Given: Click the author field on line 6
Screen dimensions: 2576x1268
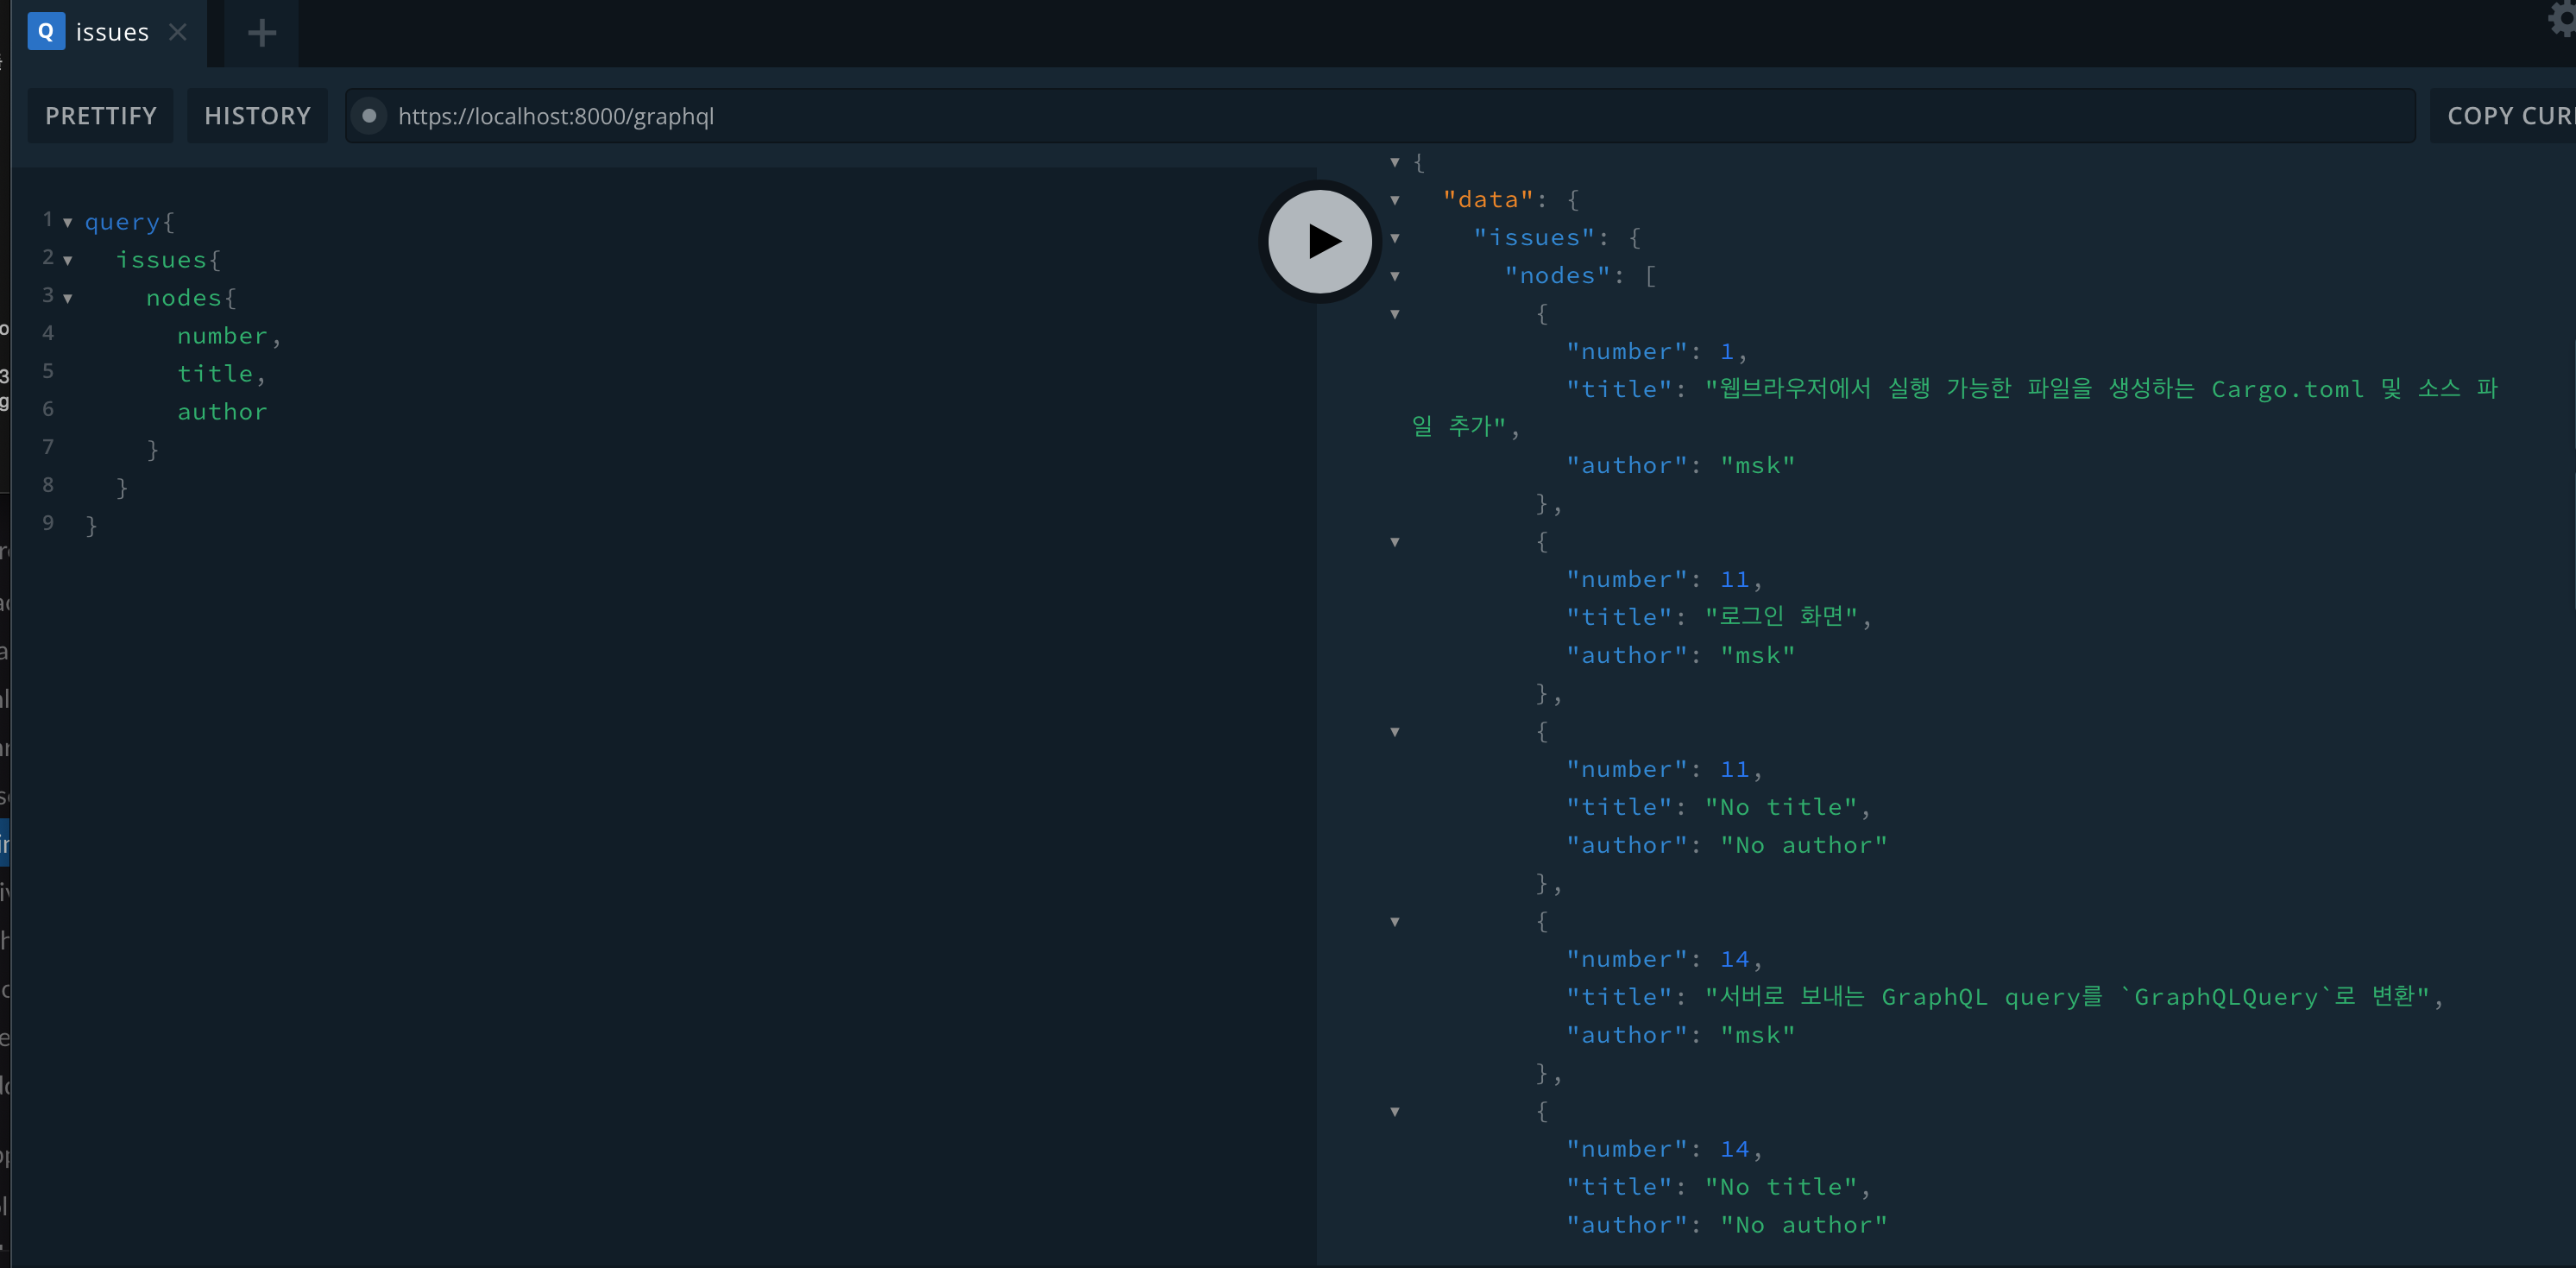Looking at the screenshot, I should [222, 412].
